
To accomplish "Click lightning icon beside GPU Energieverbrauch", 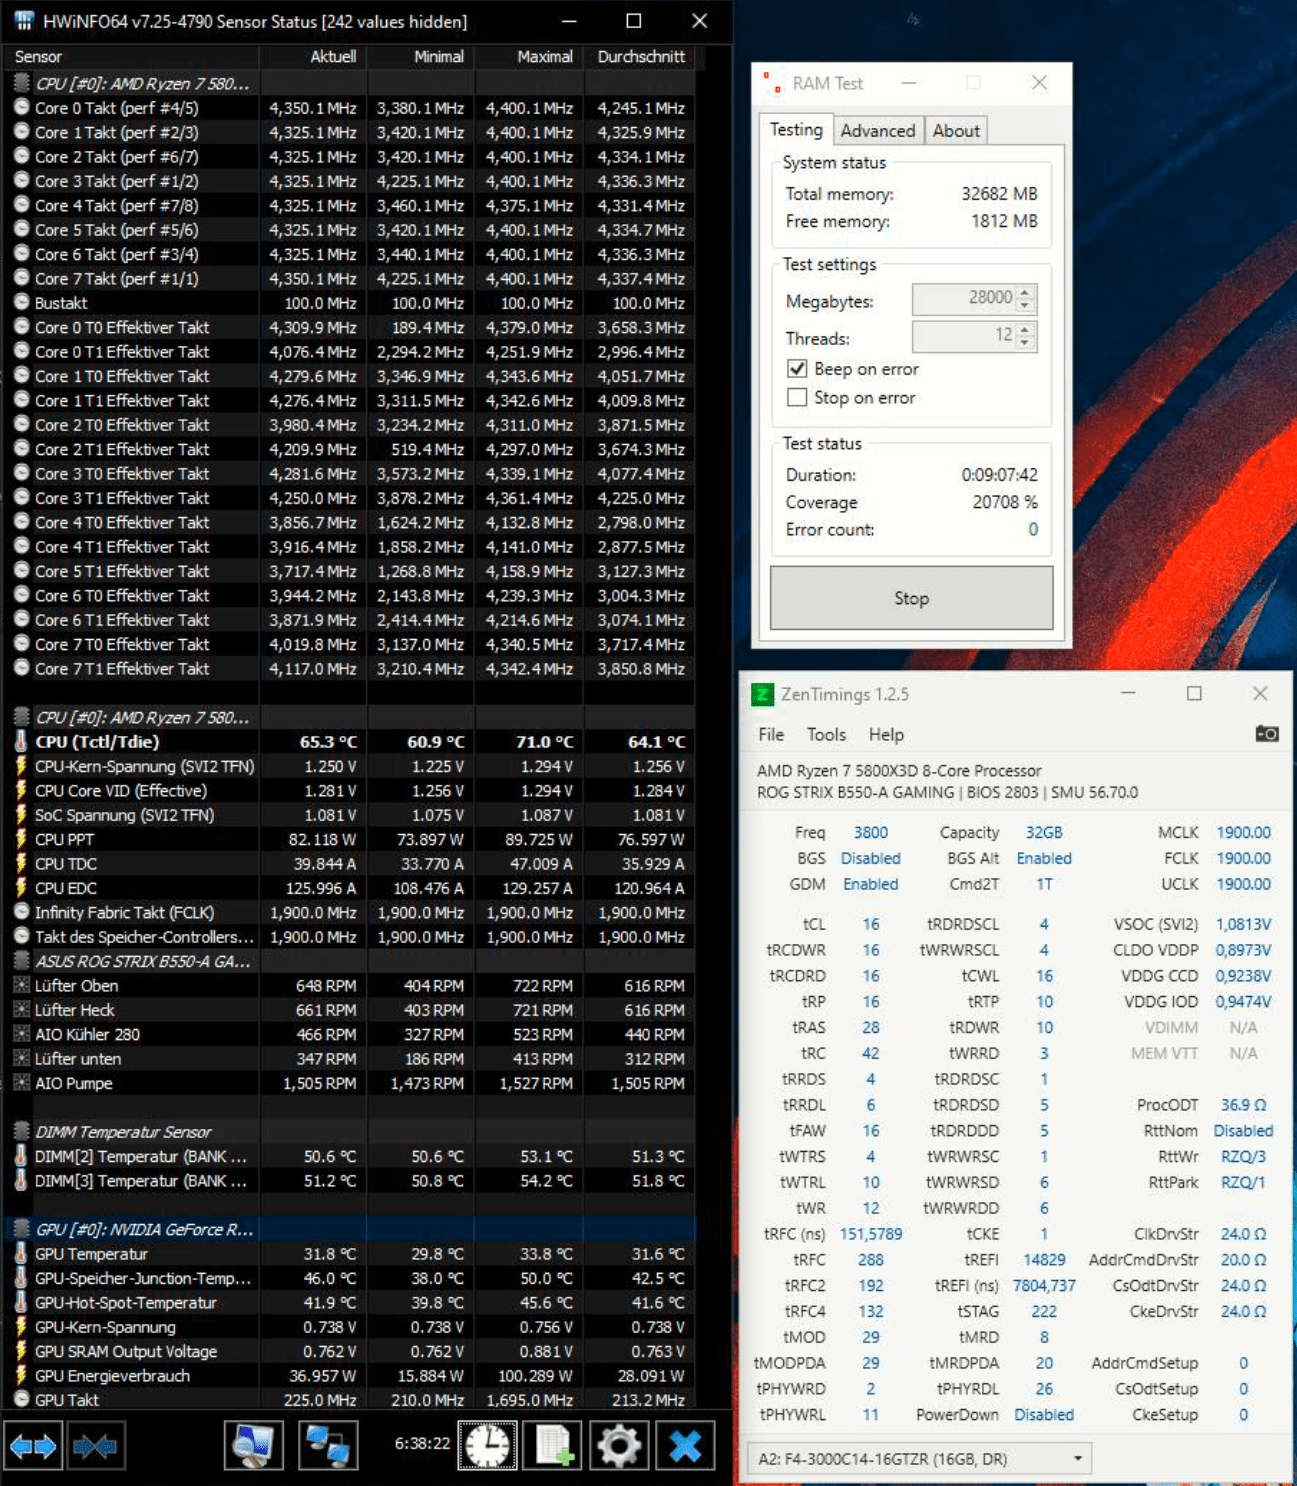I will (x=21, y=1376).
